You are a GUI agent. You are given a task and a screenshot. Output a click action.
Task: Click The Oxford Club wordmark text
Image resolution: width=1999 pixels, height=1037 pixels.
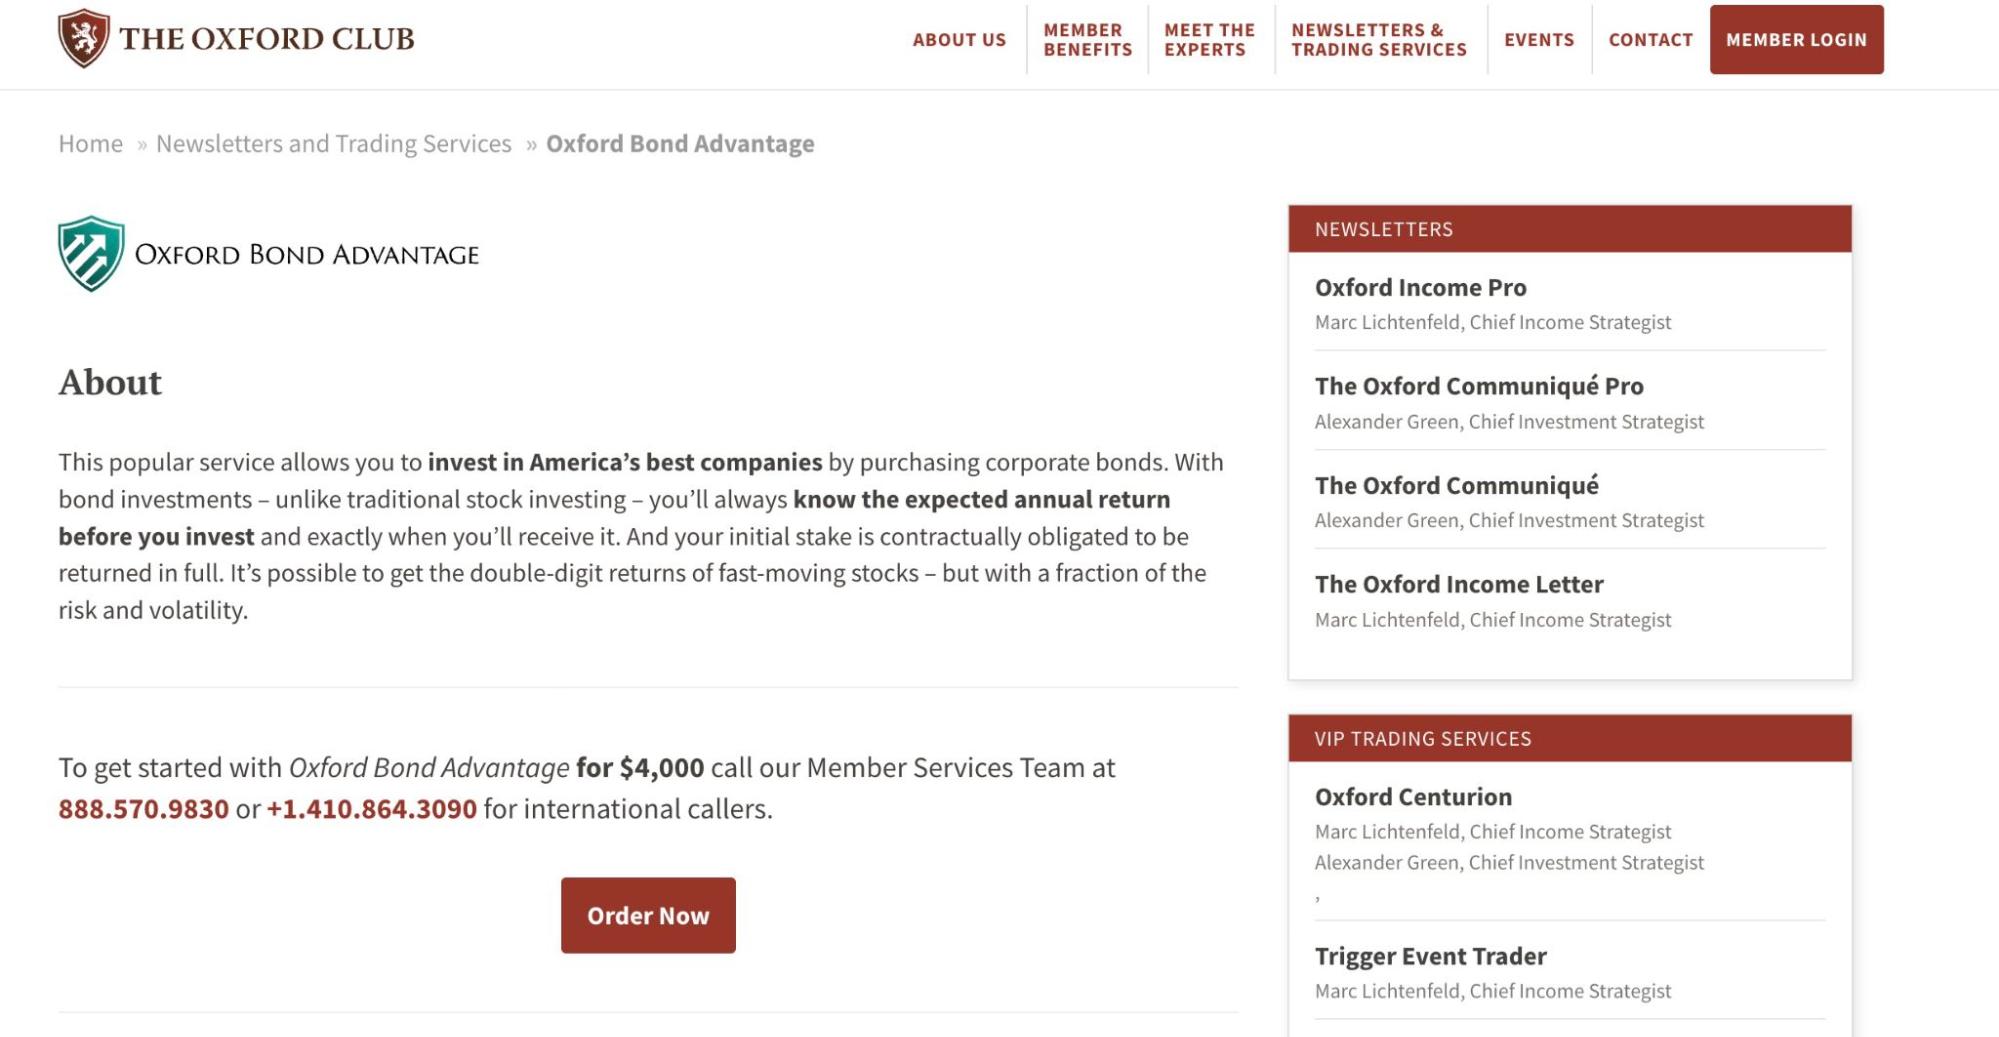point(267,39)
